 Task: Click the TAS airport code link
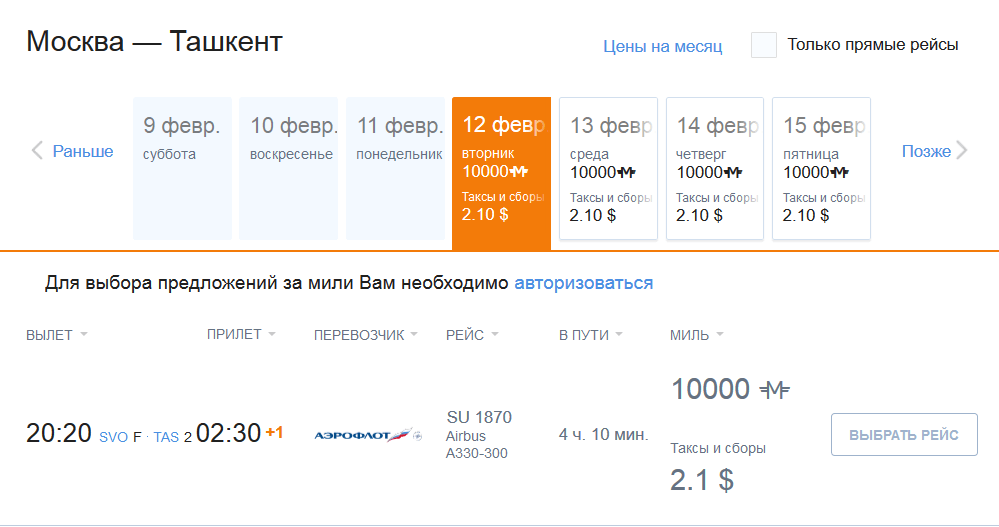click(x=166, y=437)
